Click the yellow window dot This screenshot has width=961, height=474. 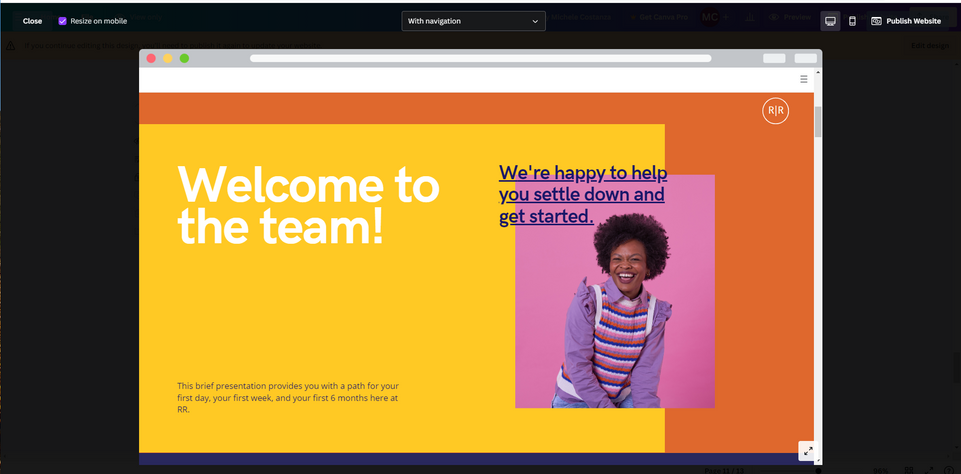click(x=167, y=58)
